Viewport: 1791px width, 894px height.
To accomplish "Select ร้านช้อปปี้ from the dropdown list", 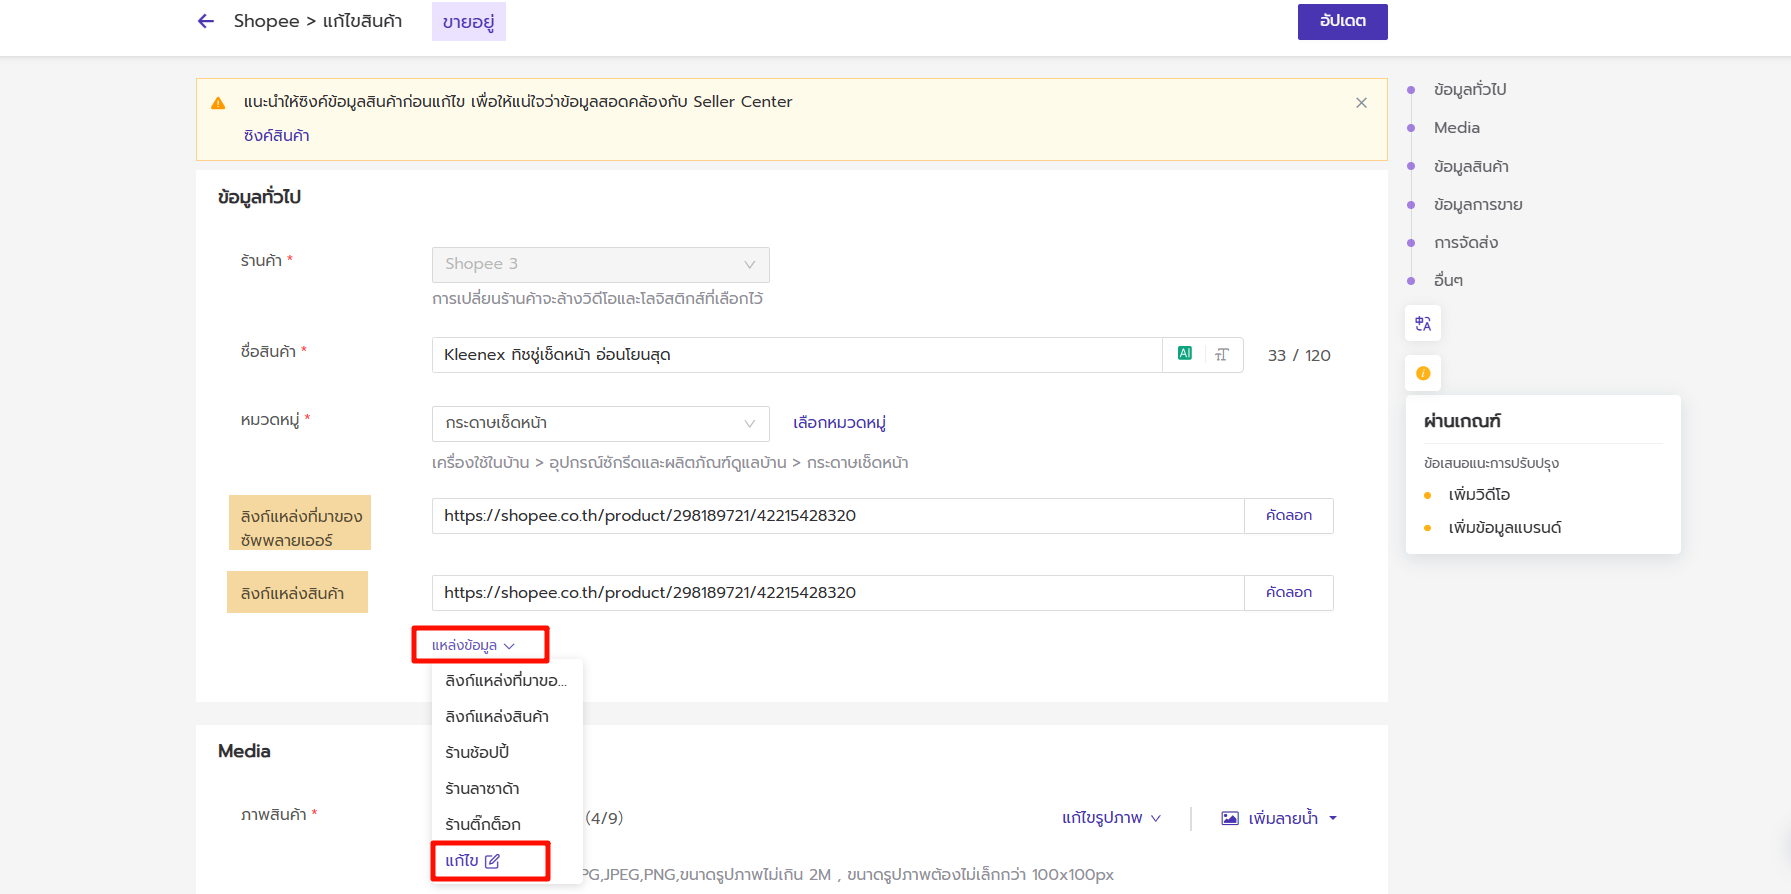I will 477,752.
